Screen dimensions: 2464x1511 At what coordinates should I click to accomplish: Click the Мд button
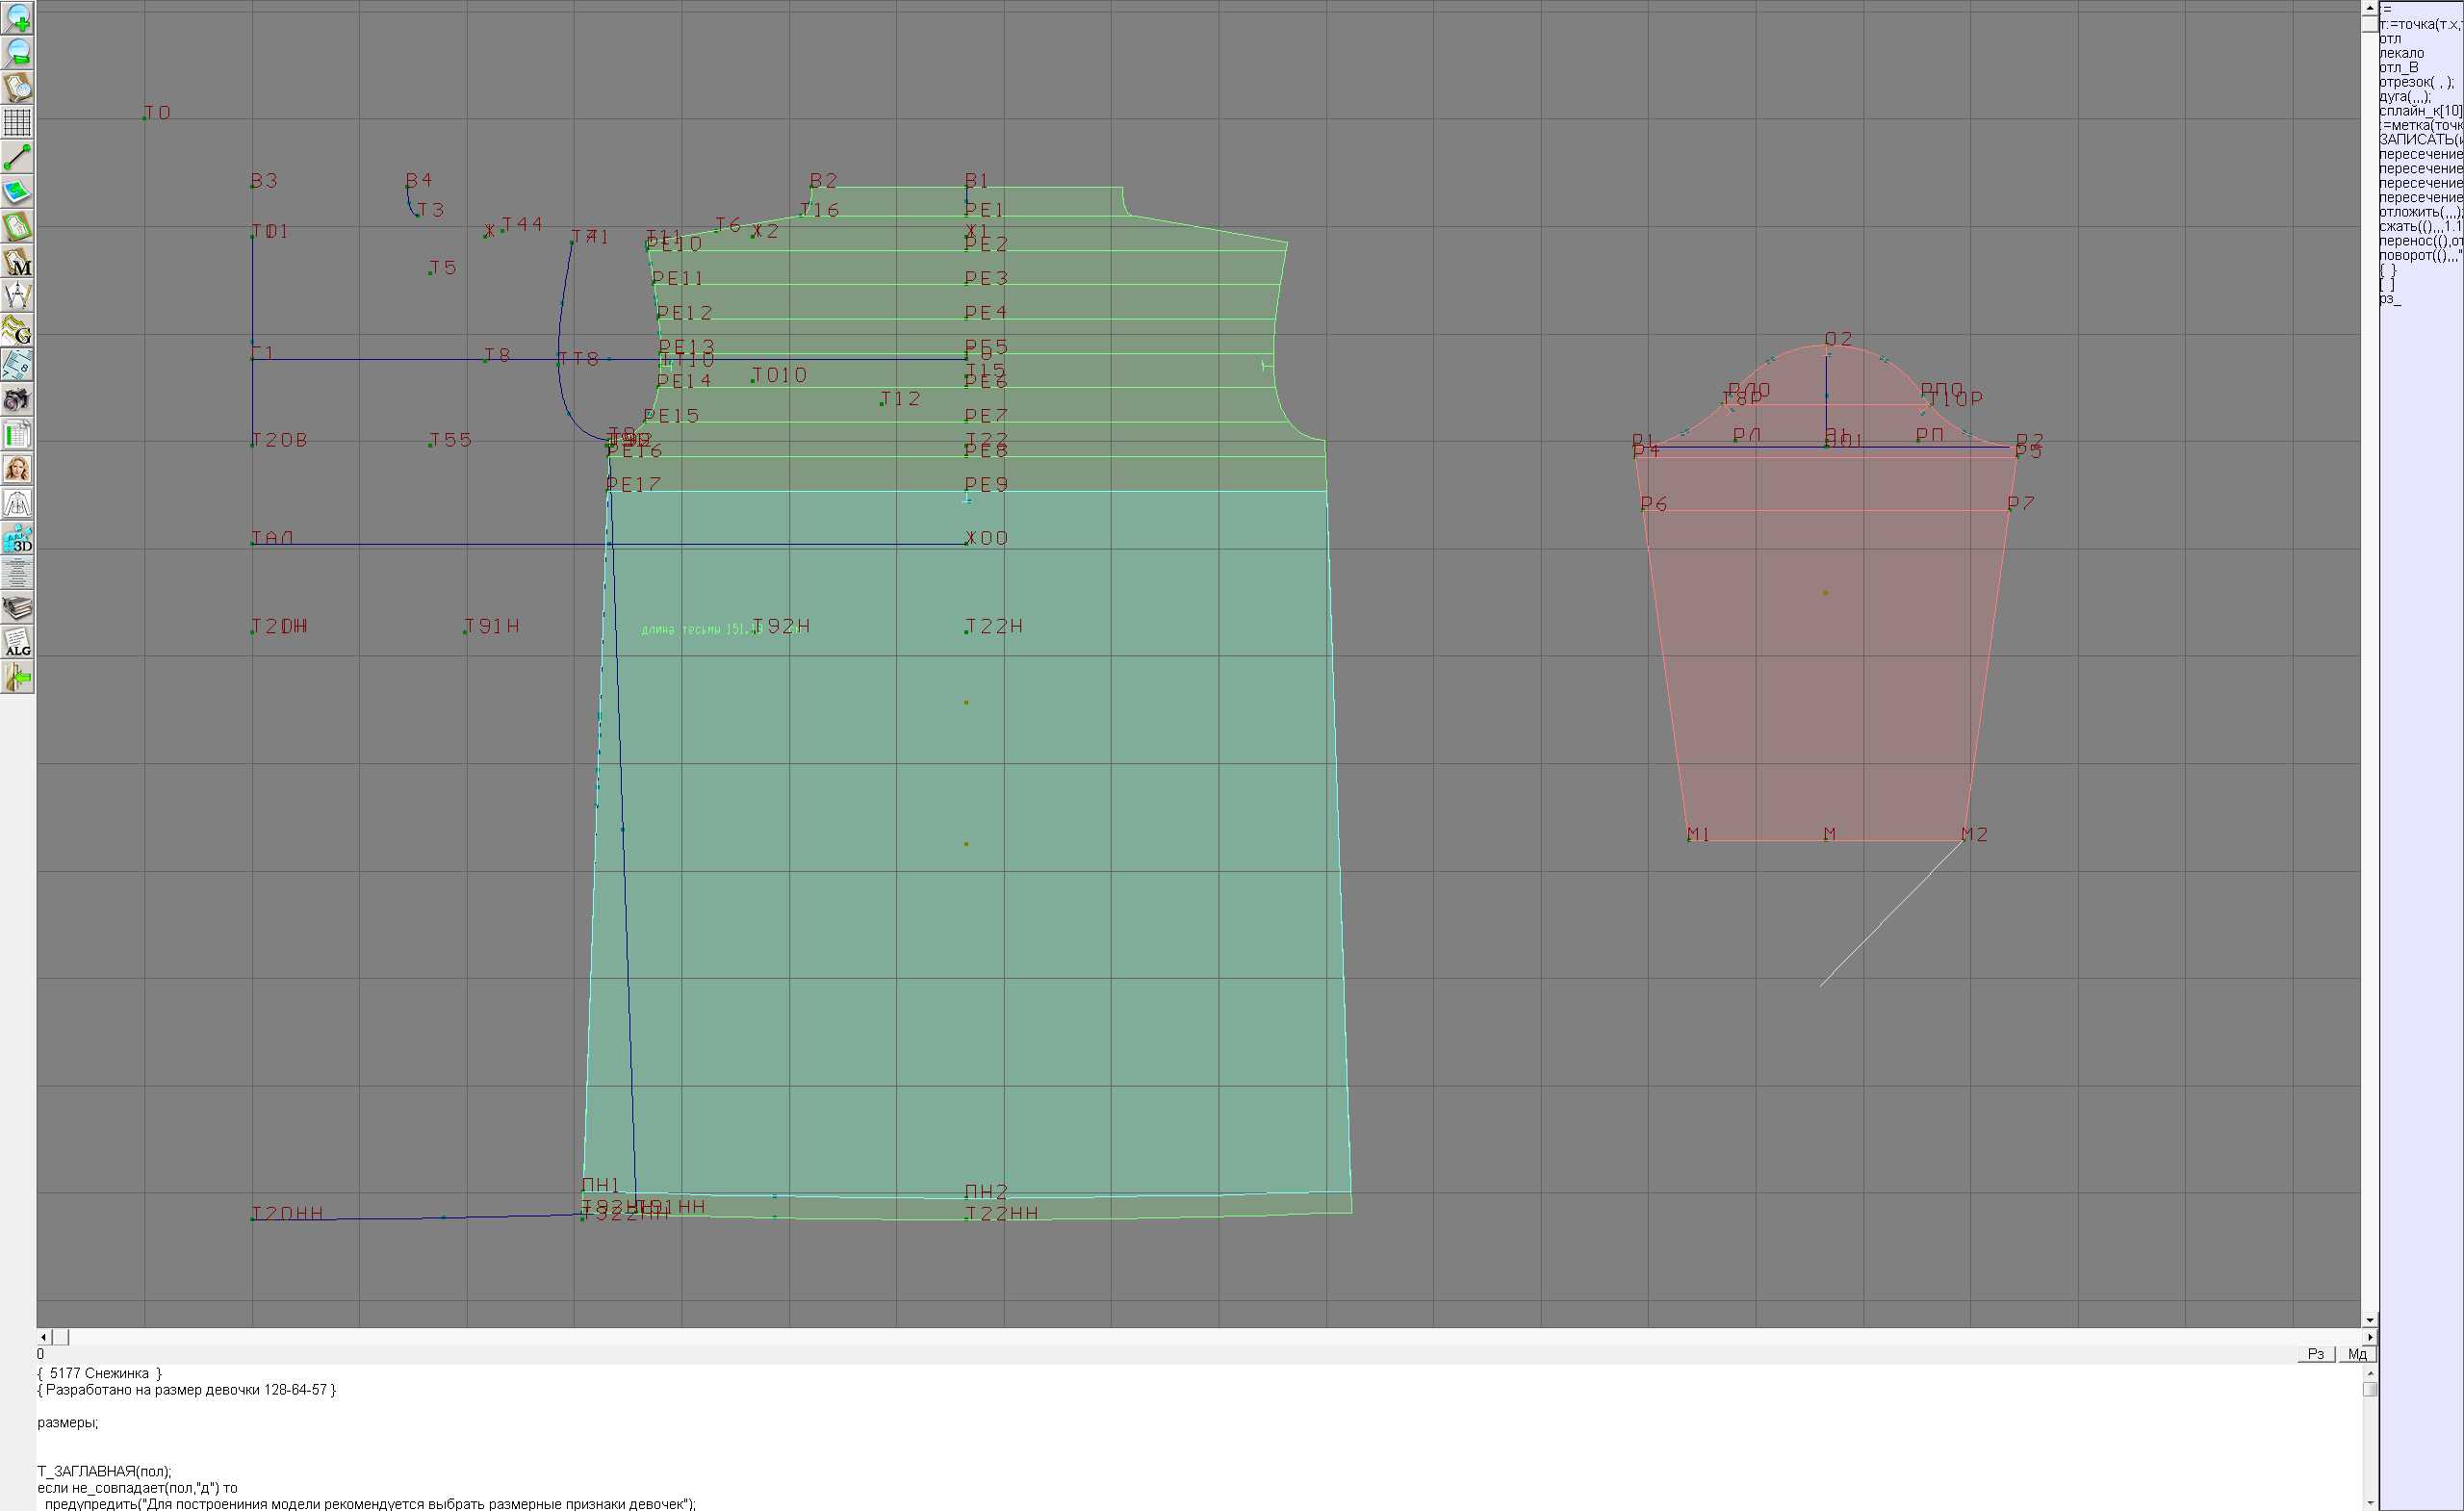(2357, 1354)
